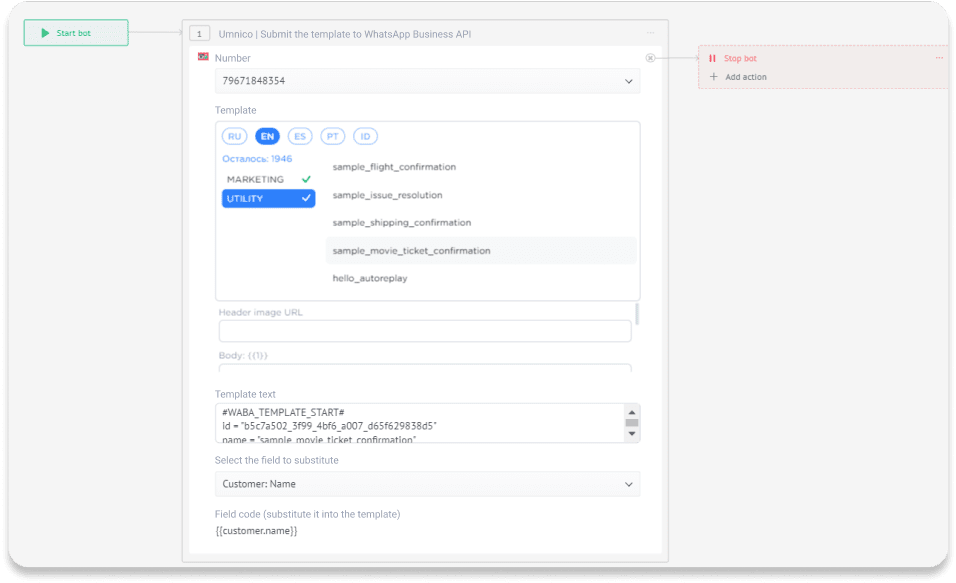This screenshot has height=583, width=956.
Task: Click the pause icon beside Stop bot
Action: point(713,58)
